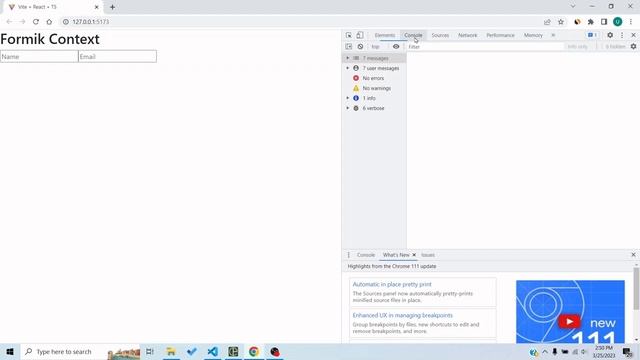Image resolution: width=640 pixels, height=360 pixels.
Task: Focus the Email input field
Action: (x=117, y=56)
